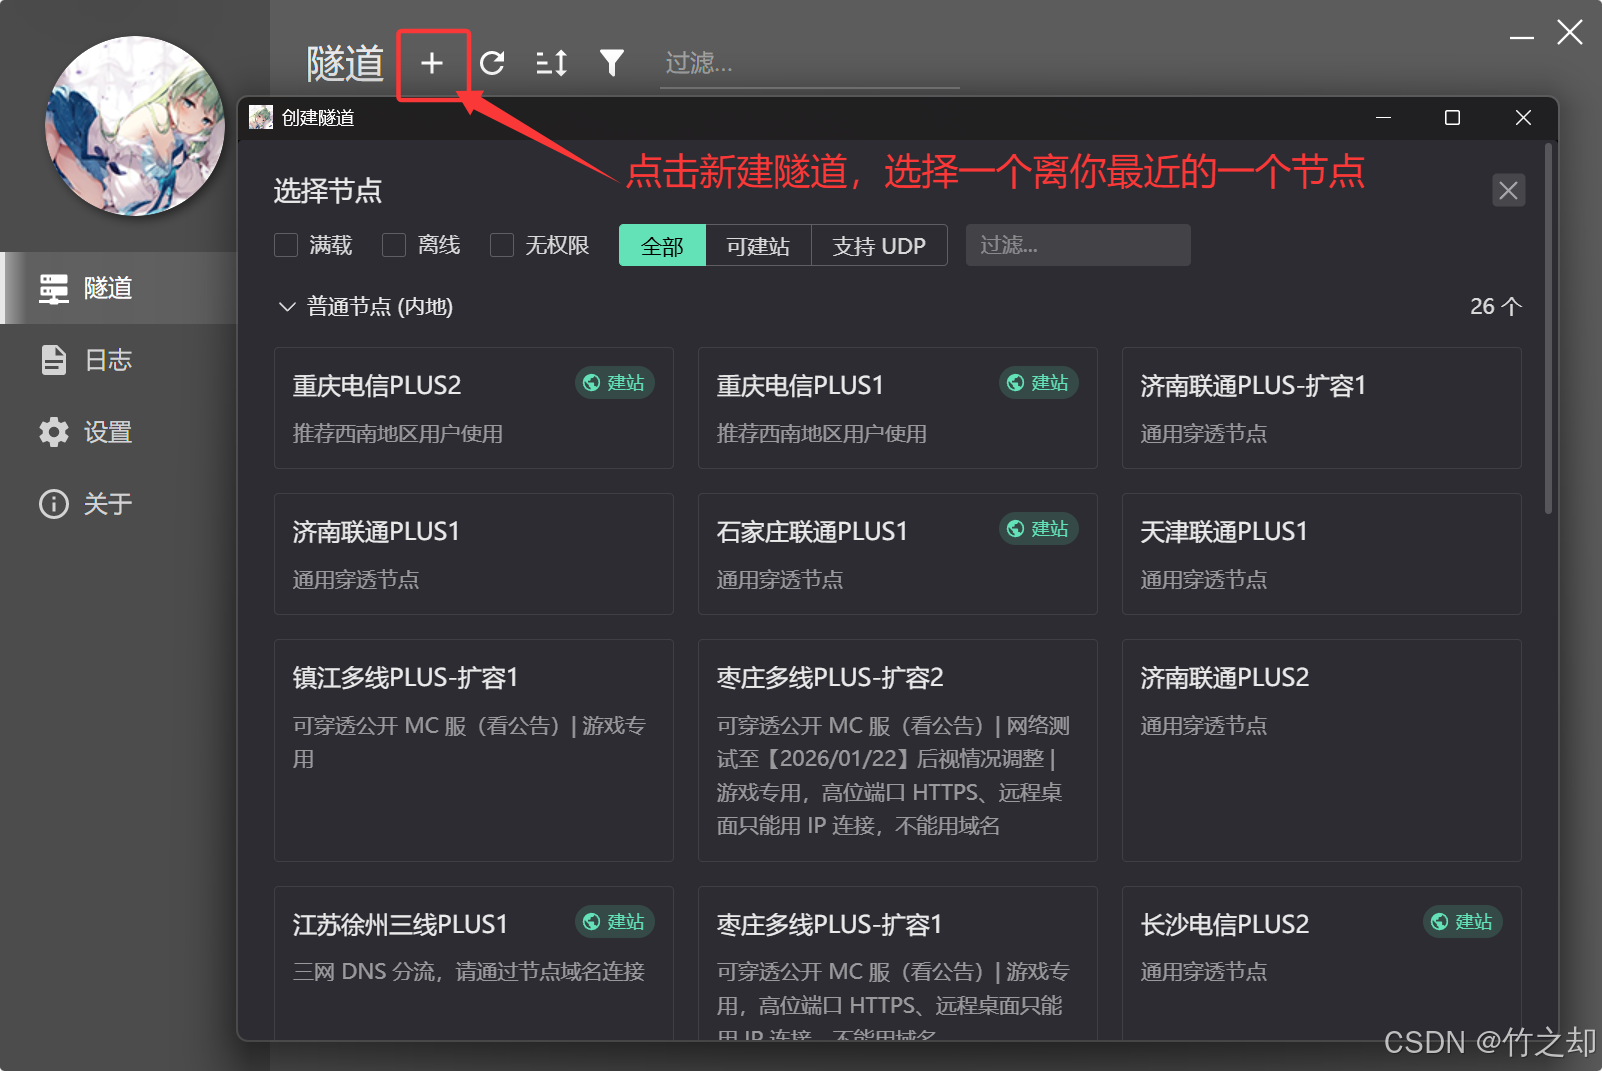Click the 过滤 input field in the dialog

[1078, 245]
